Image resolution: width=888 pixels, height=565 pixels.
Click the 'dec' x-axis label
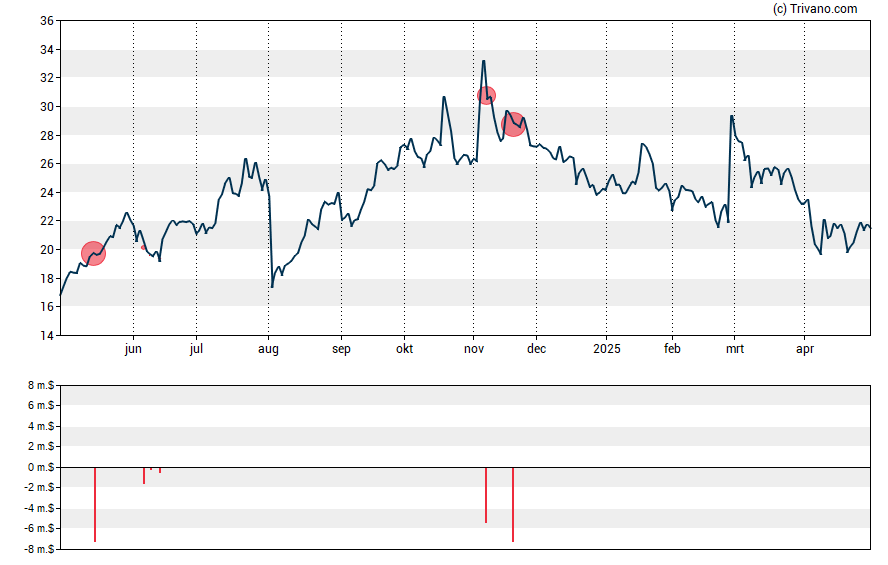536,348
